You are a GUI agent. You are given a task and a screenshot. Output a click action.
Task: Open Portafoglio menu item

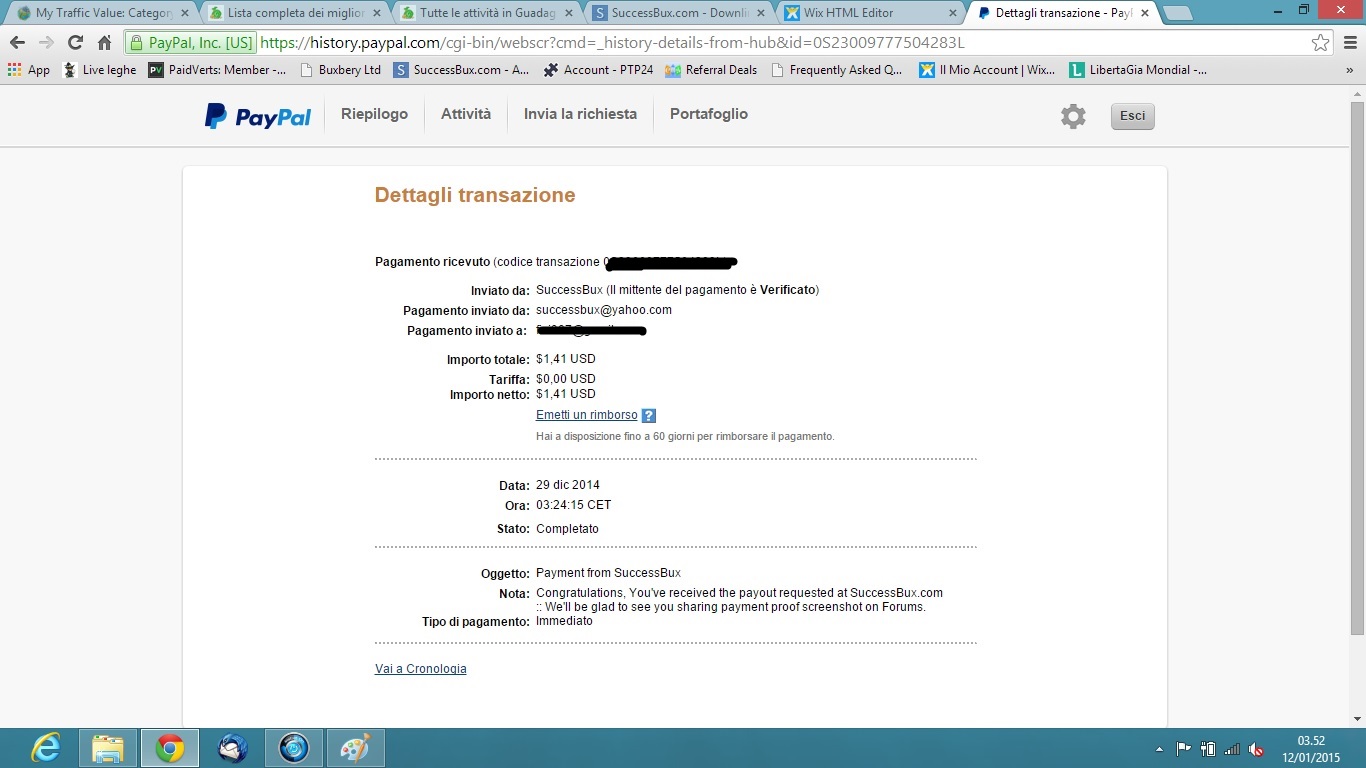(709, 114)
